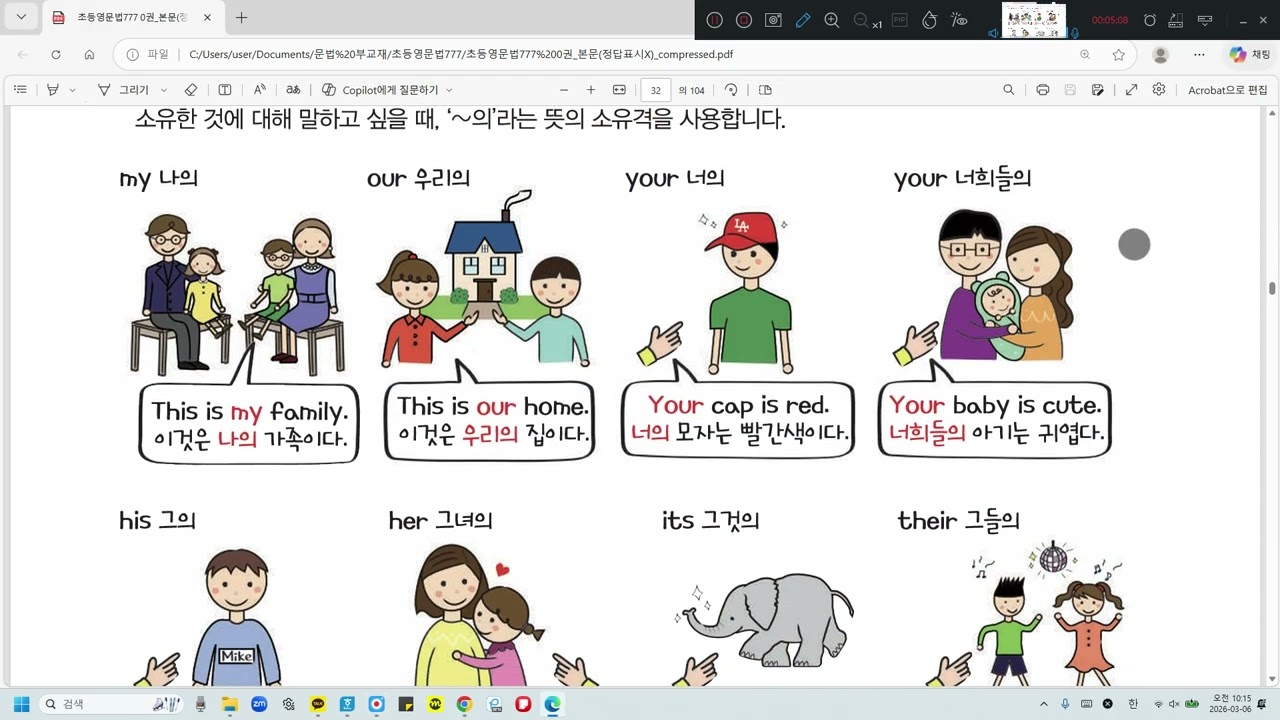The image size is (1280, 720).
Task: Show hidden system tray icons
Action: 1044,704
